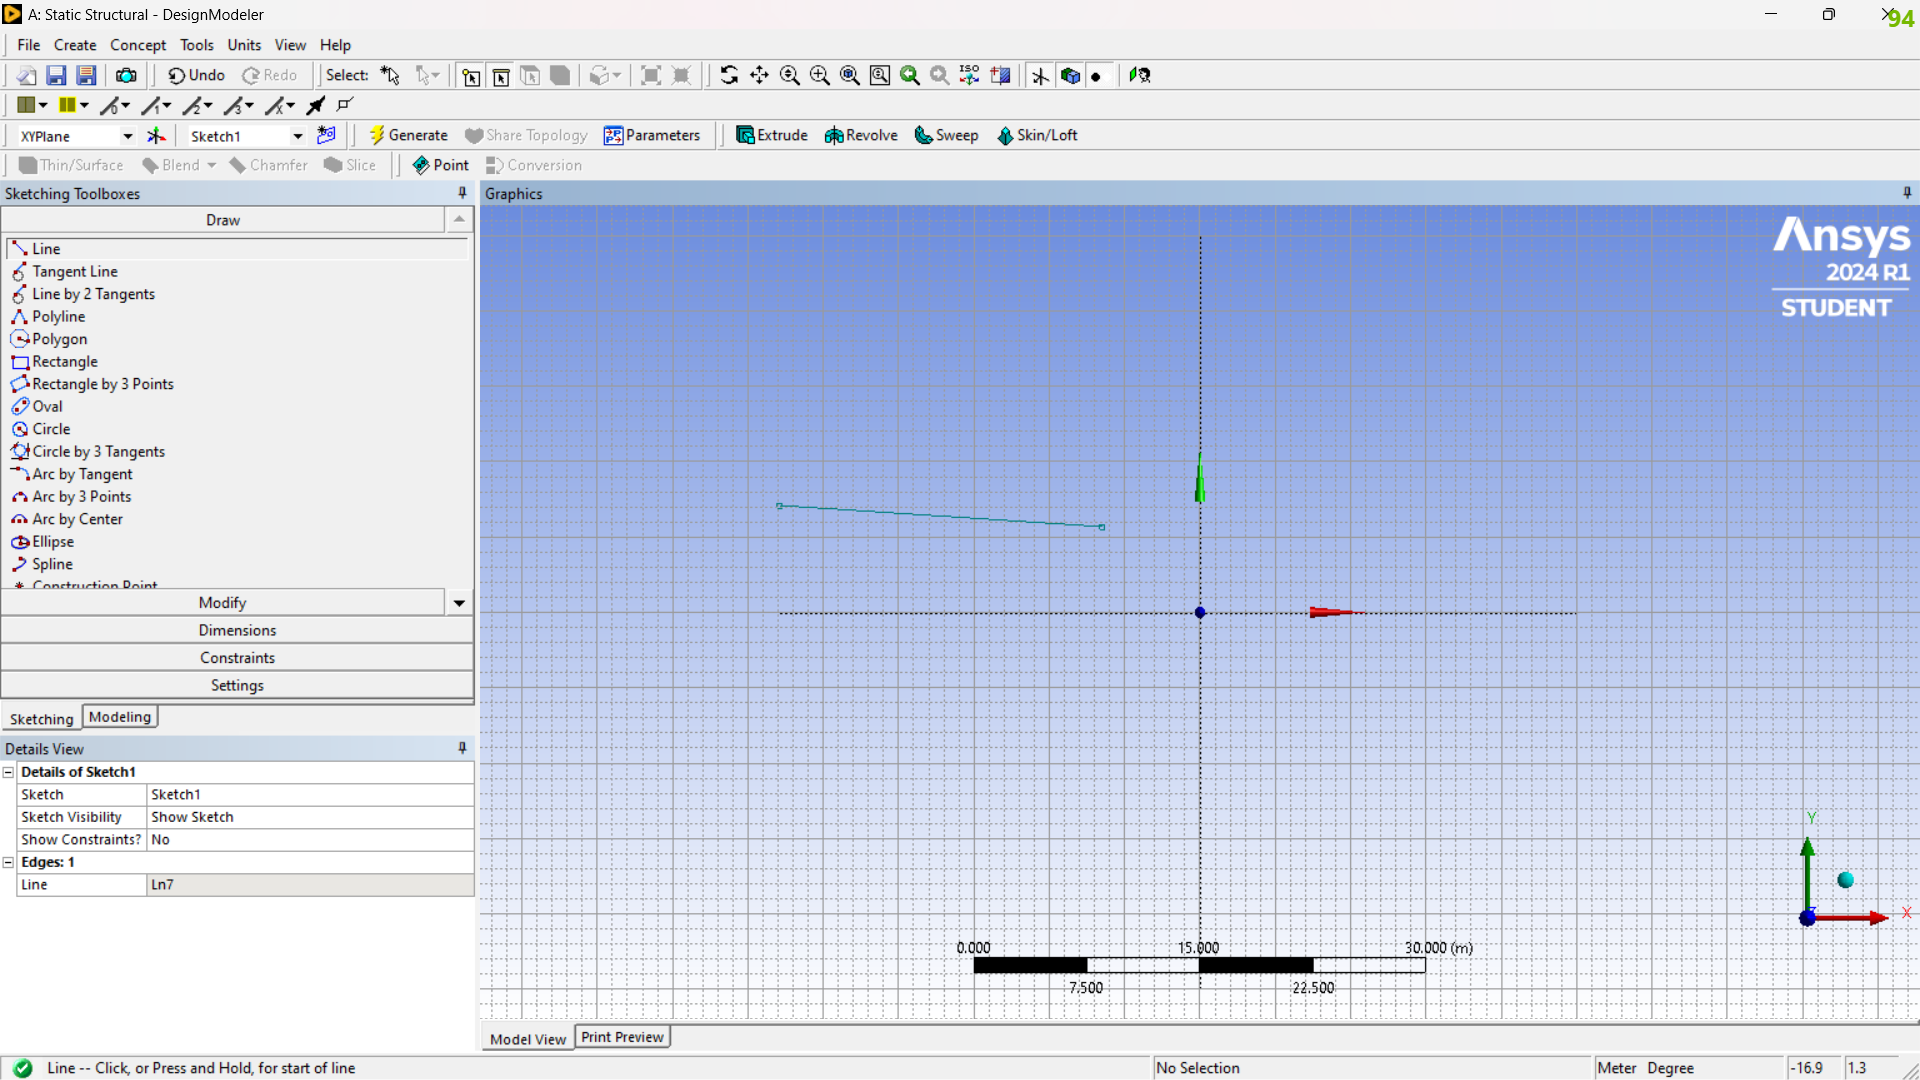Image resolution: width=1920 pixels, height=1080 pixels.
Task: Collapse Details of Sketch1 section
Action: pyautogui.click(x=8, y=772)
